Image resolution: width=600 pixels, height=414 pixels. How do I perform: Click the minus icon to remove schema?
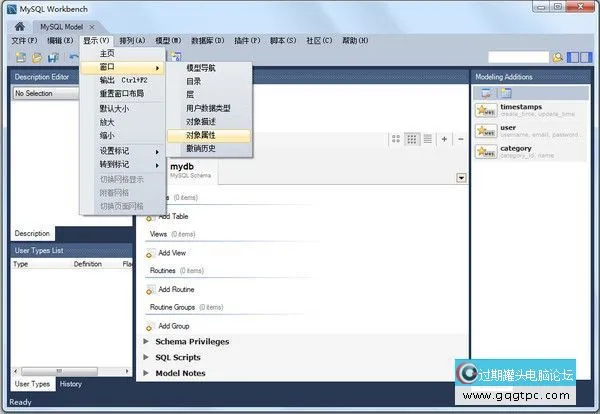click(459, 139)
